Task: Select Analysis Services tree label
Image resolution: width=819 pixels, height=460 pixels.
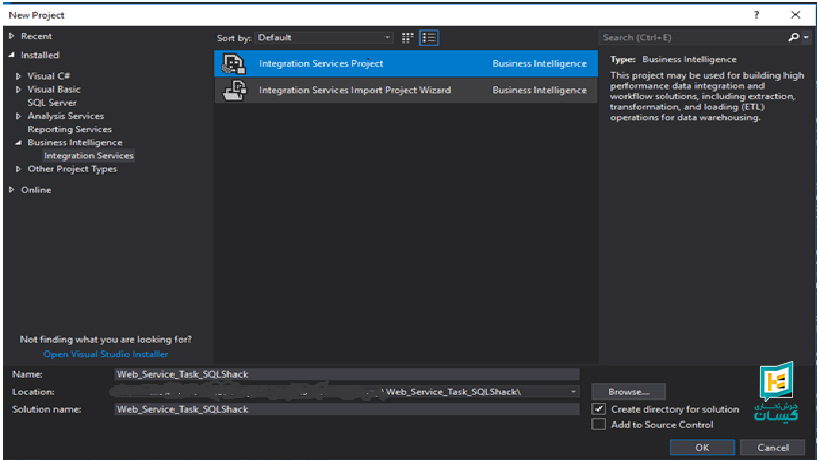Action: (65, 116)
